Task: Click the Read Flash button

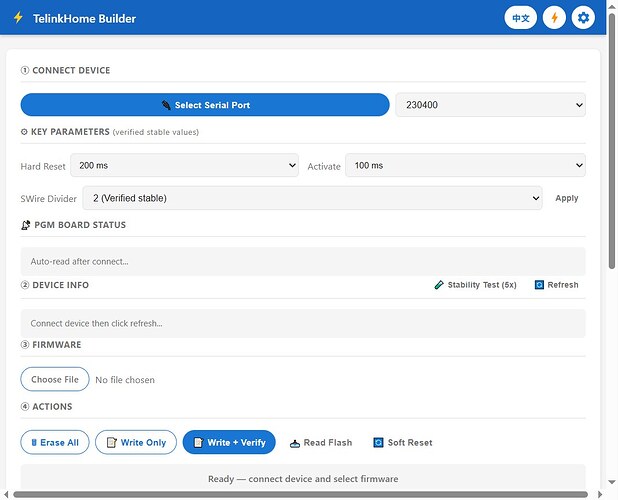Action: point(321,443)
